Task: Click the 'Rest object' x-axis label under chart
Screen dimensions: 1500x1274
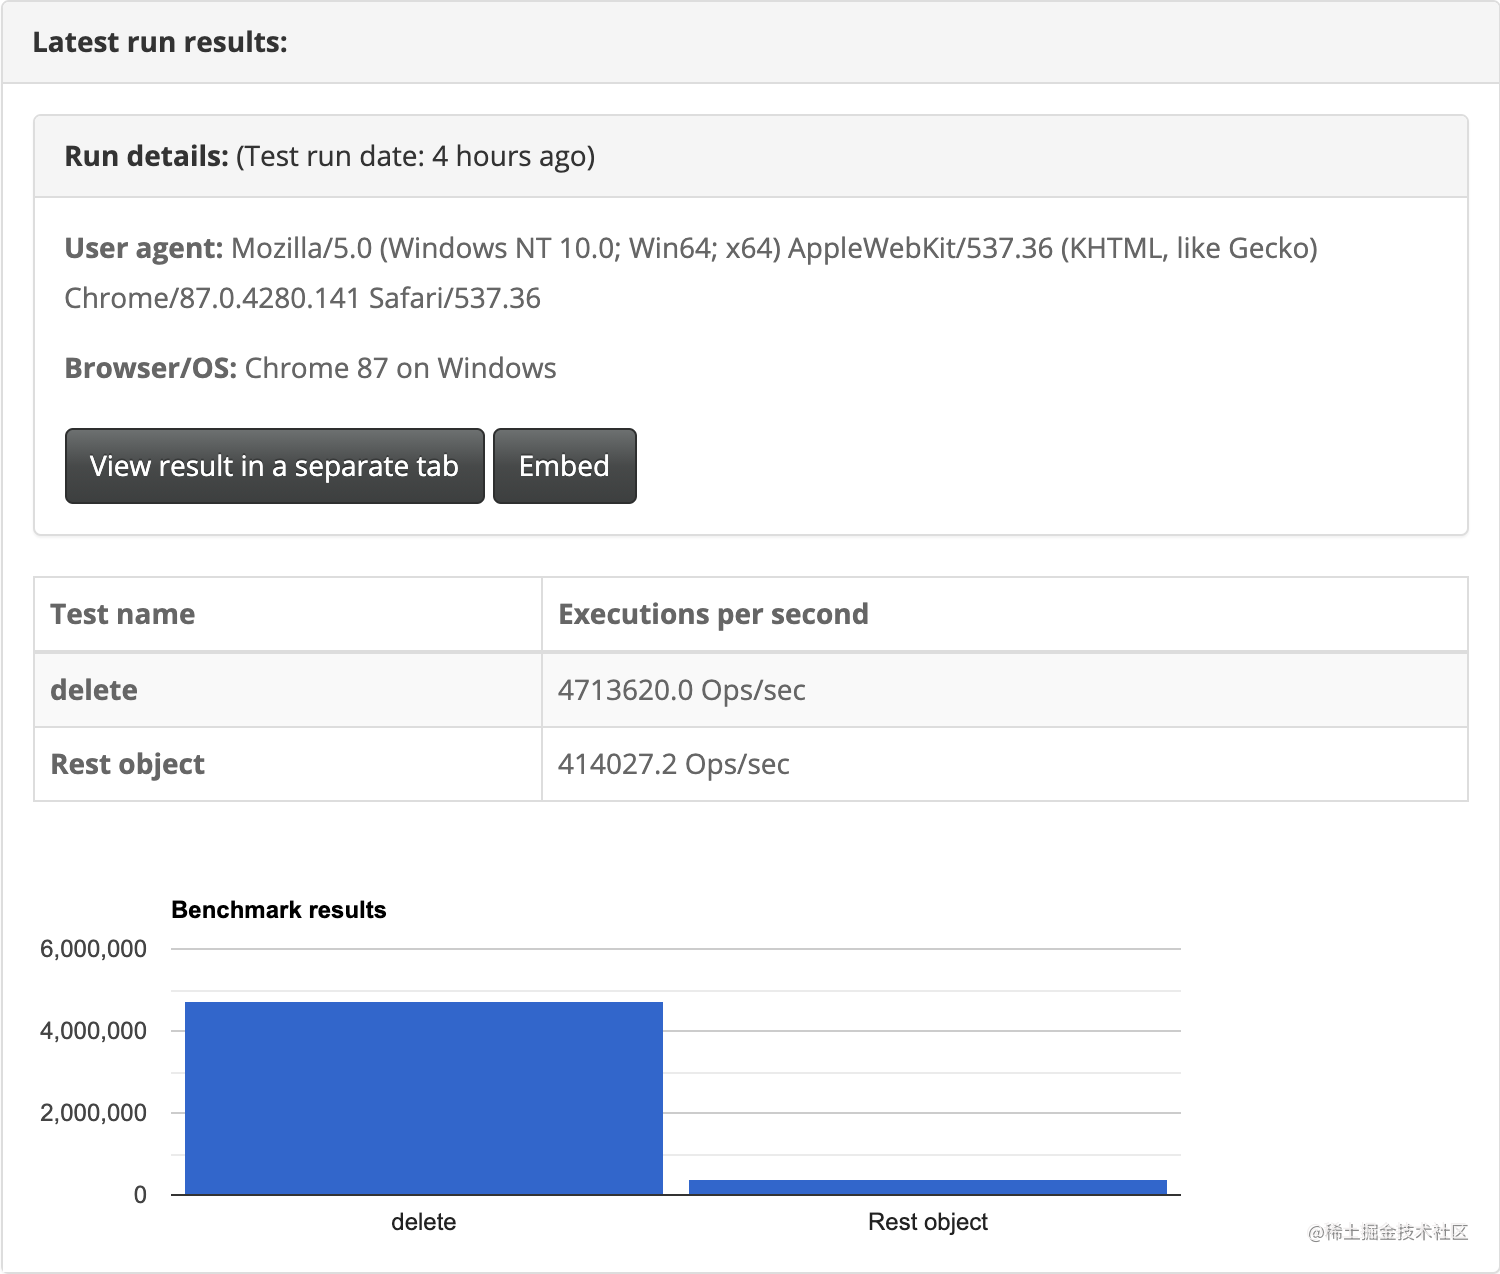Action: [x=928, y=1222]
